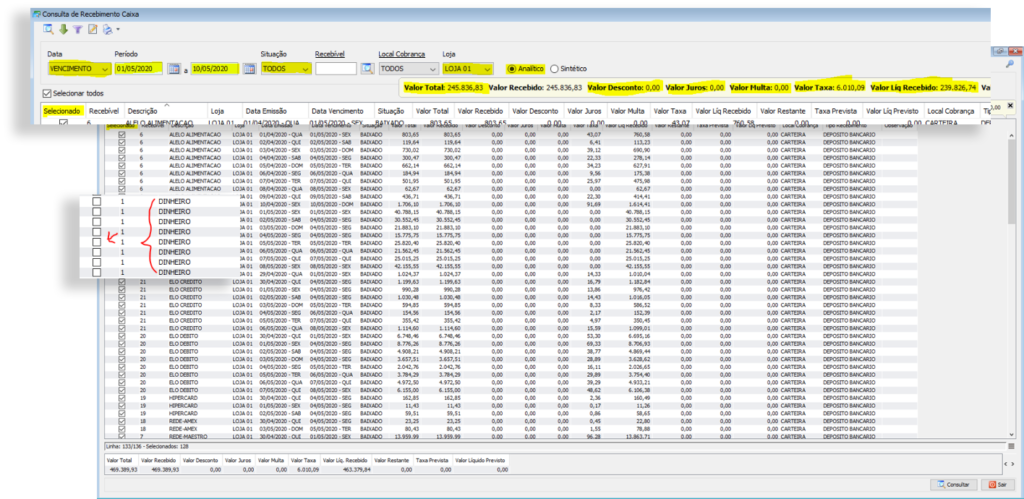Viewport: 1024px width, 499px height.
Task: Open the Loja dropdown showing LOJA 01
Action: pyautogui.click(x=468, y=69)
